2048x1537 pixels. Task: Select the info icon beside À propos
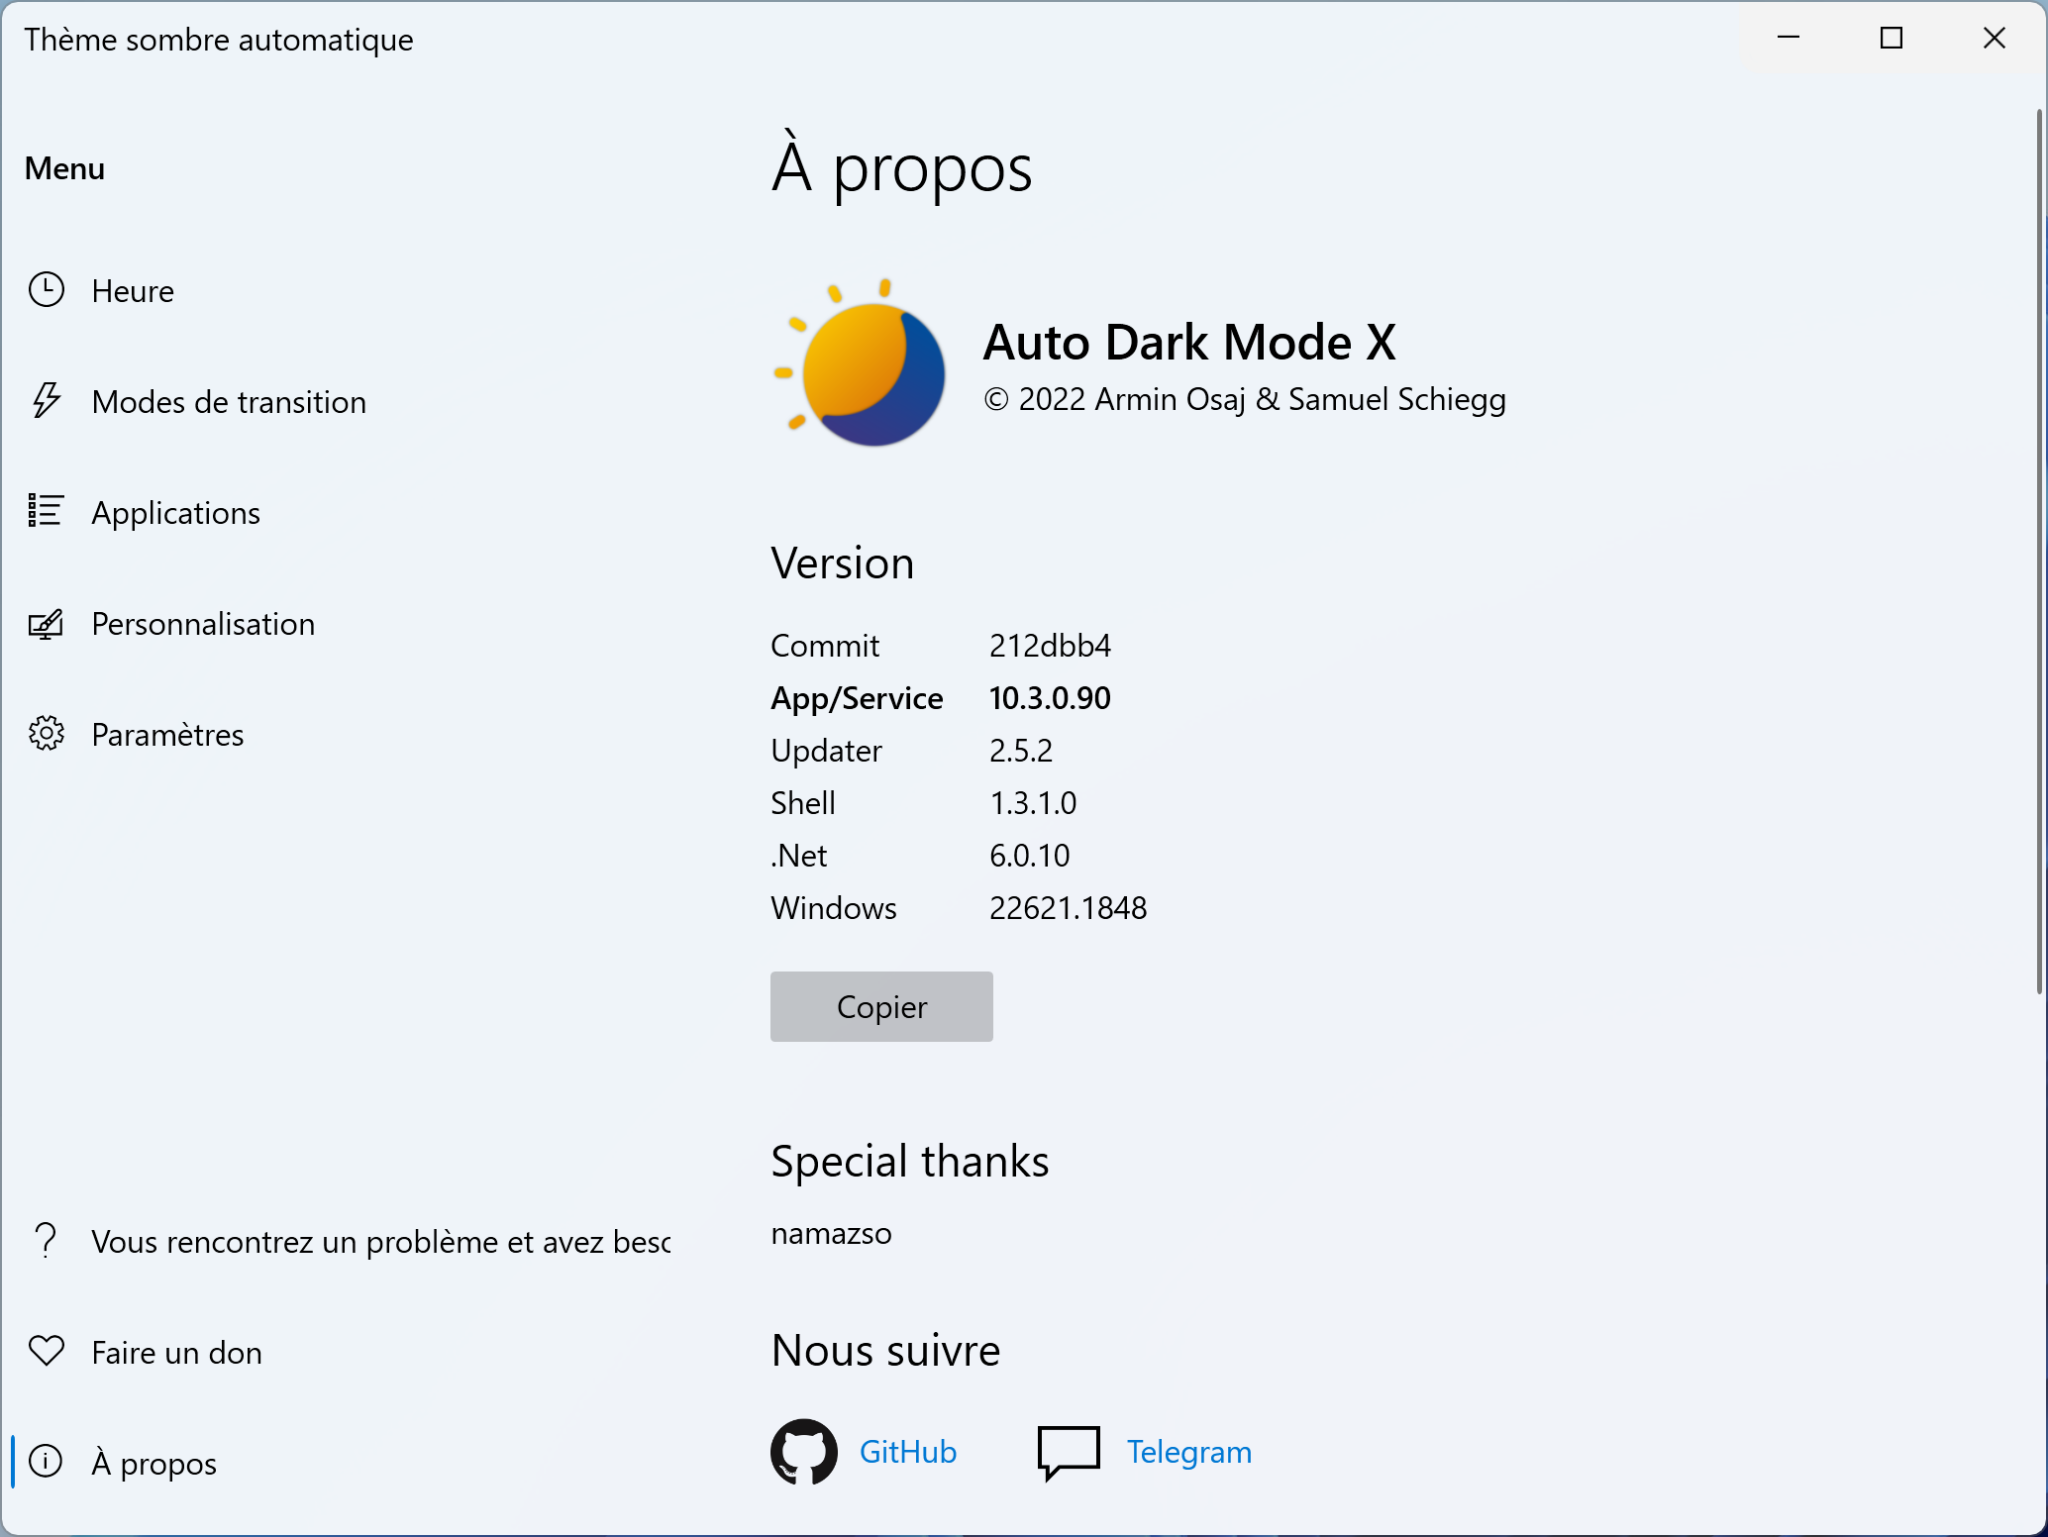pyautogui.click(x=46, y=1463)
